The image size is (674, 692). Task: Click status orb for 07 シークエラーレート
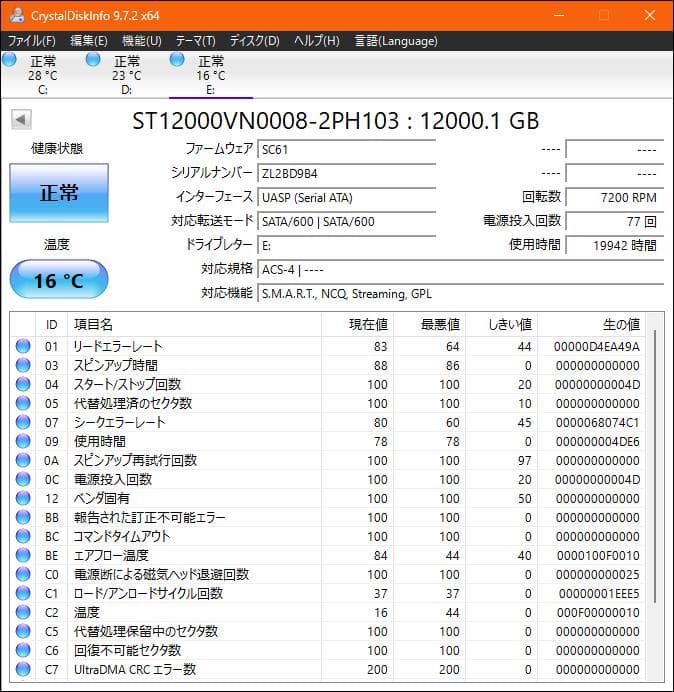pos(23,422)
